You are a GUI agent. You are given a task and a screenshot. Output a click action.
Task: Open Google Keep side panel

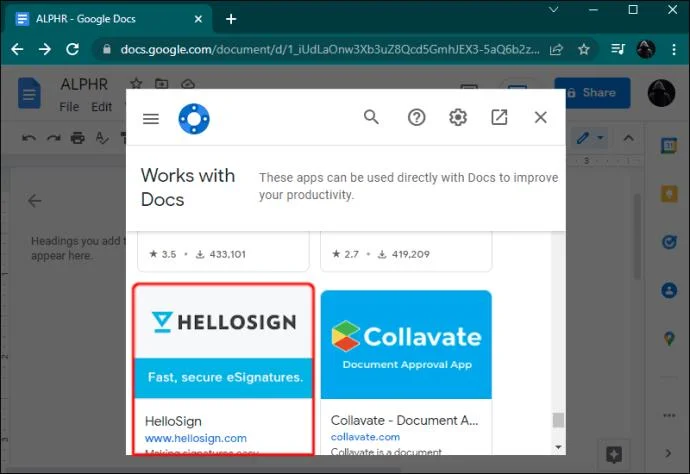[669, 194]
